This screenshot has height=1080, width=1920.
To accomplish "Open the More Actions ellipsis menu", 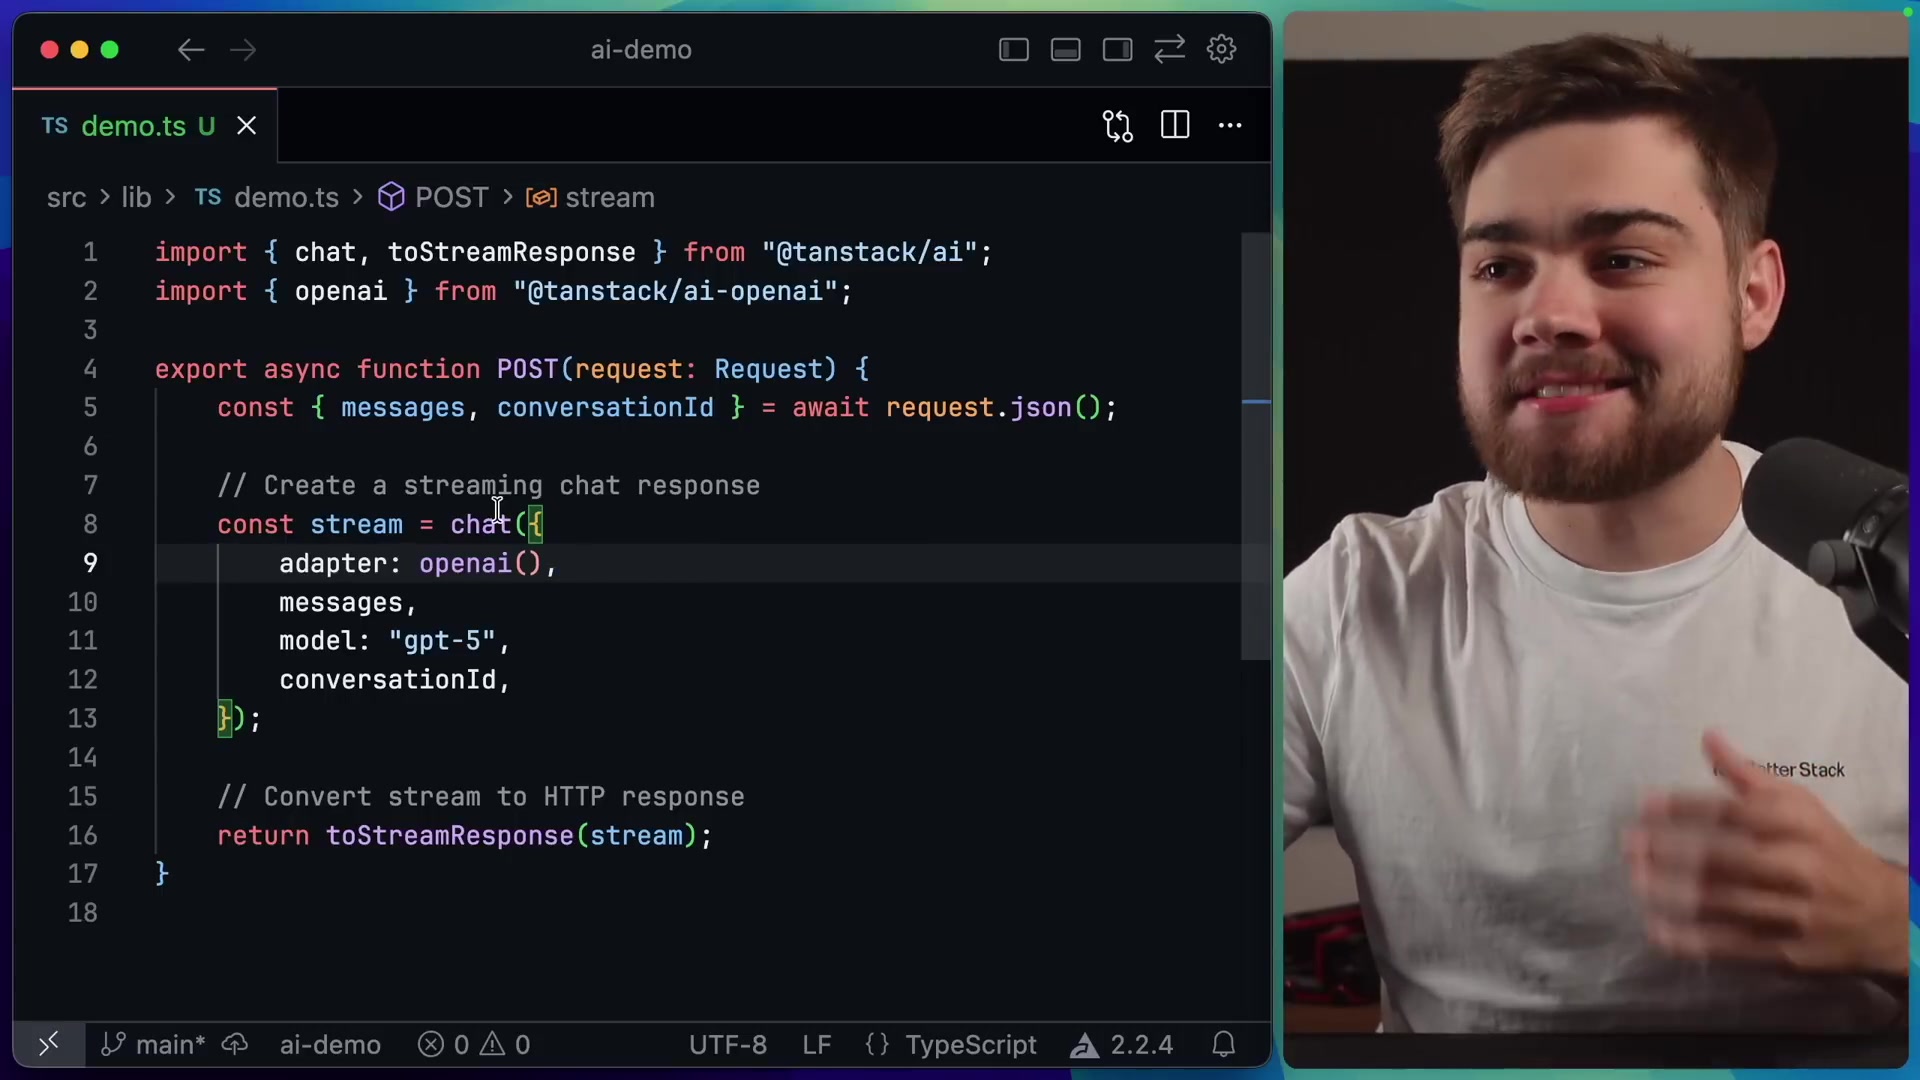I will click(1229, 125).
